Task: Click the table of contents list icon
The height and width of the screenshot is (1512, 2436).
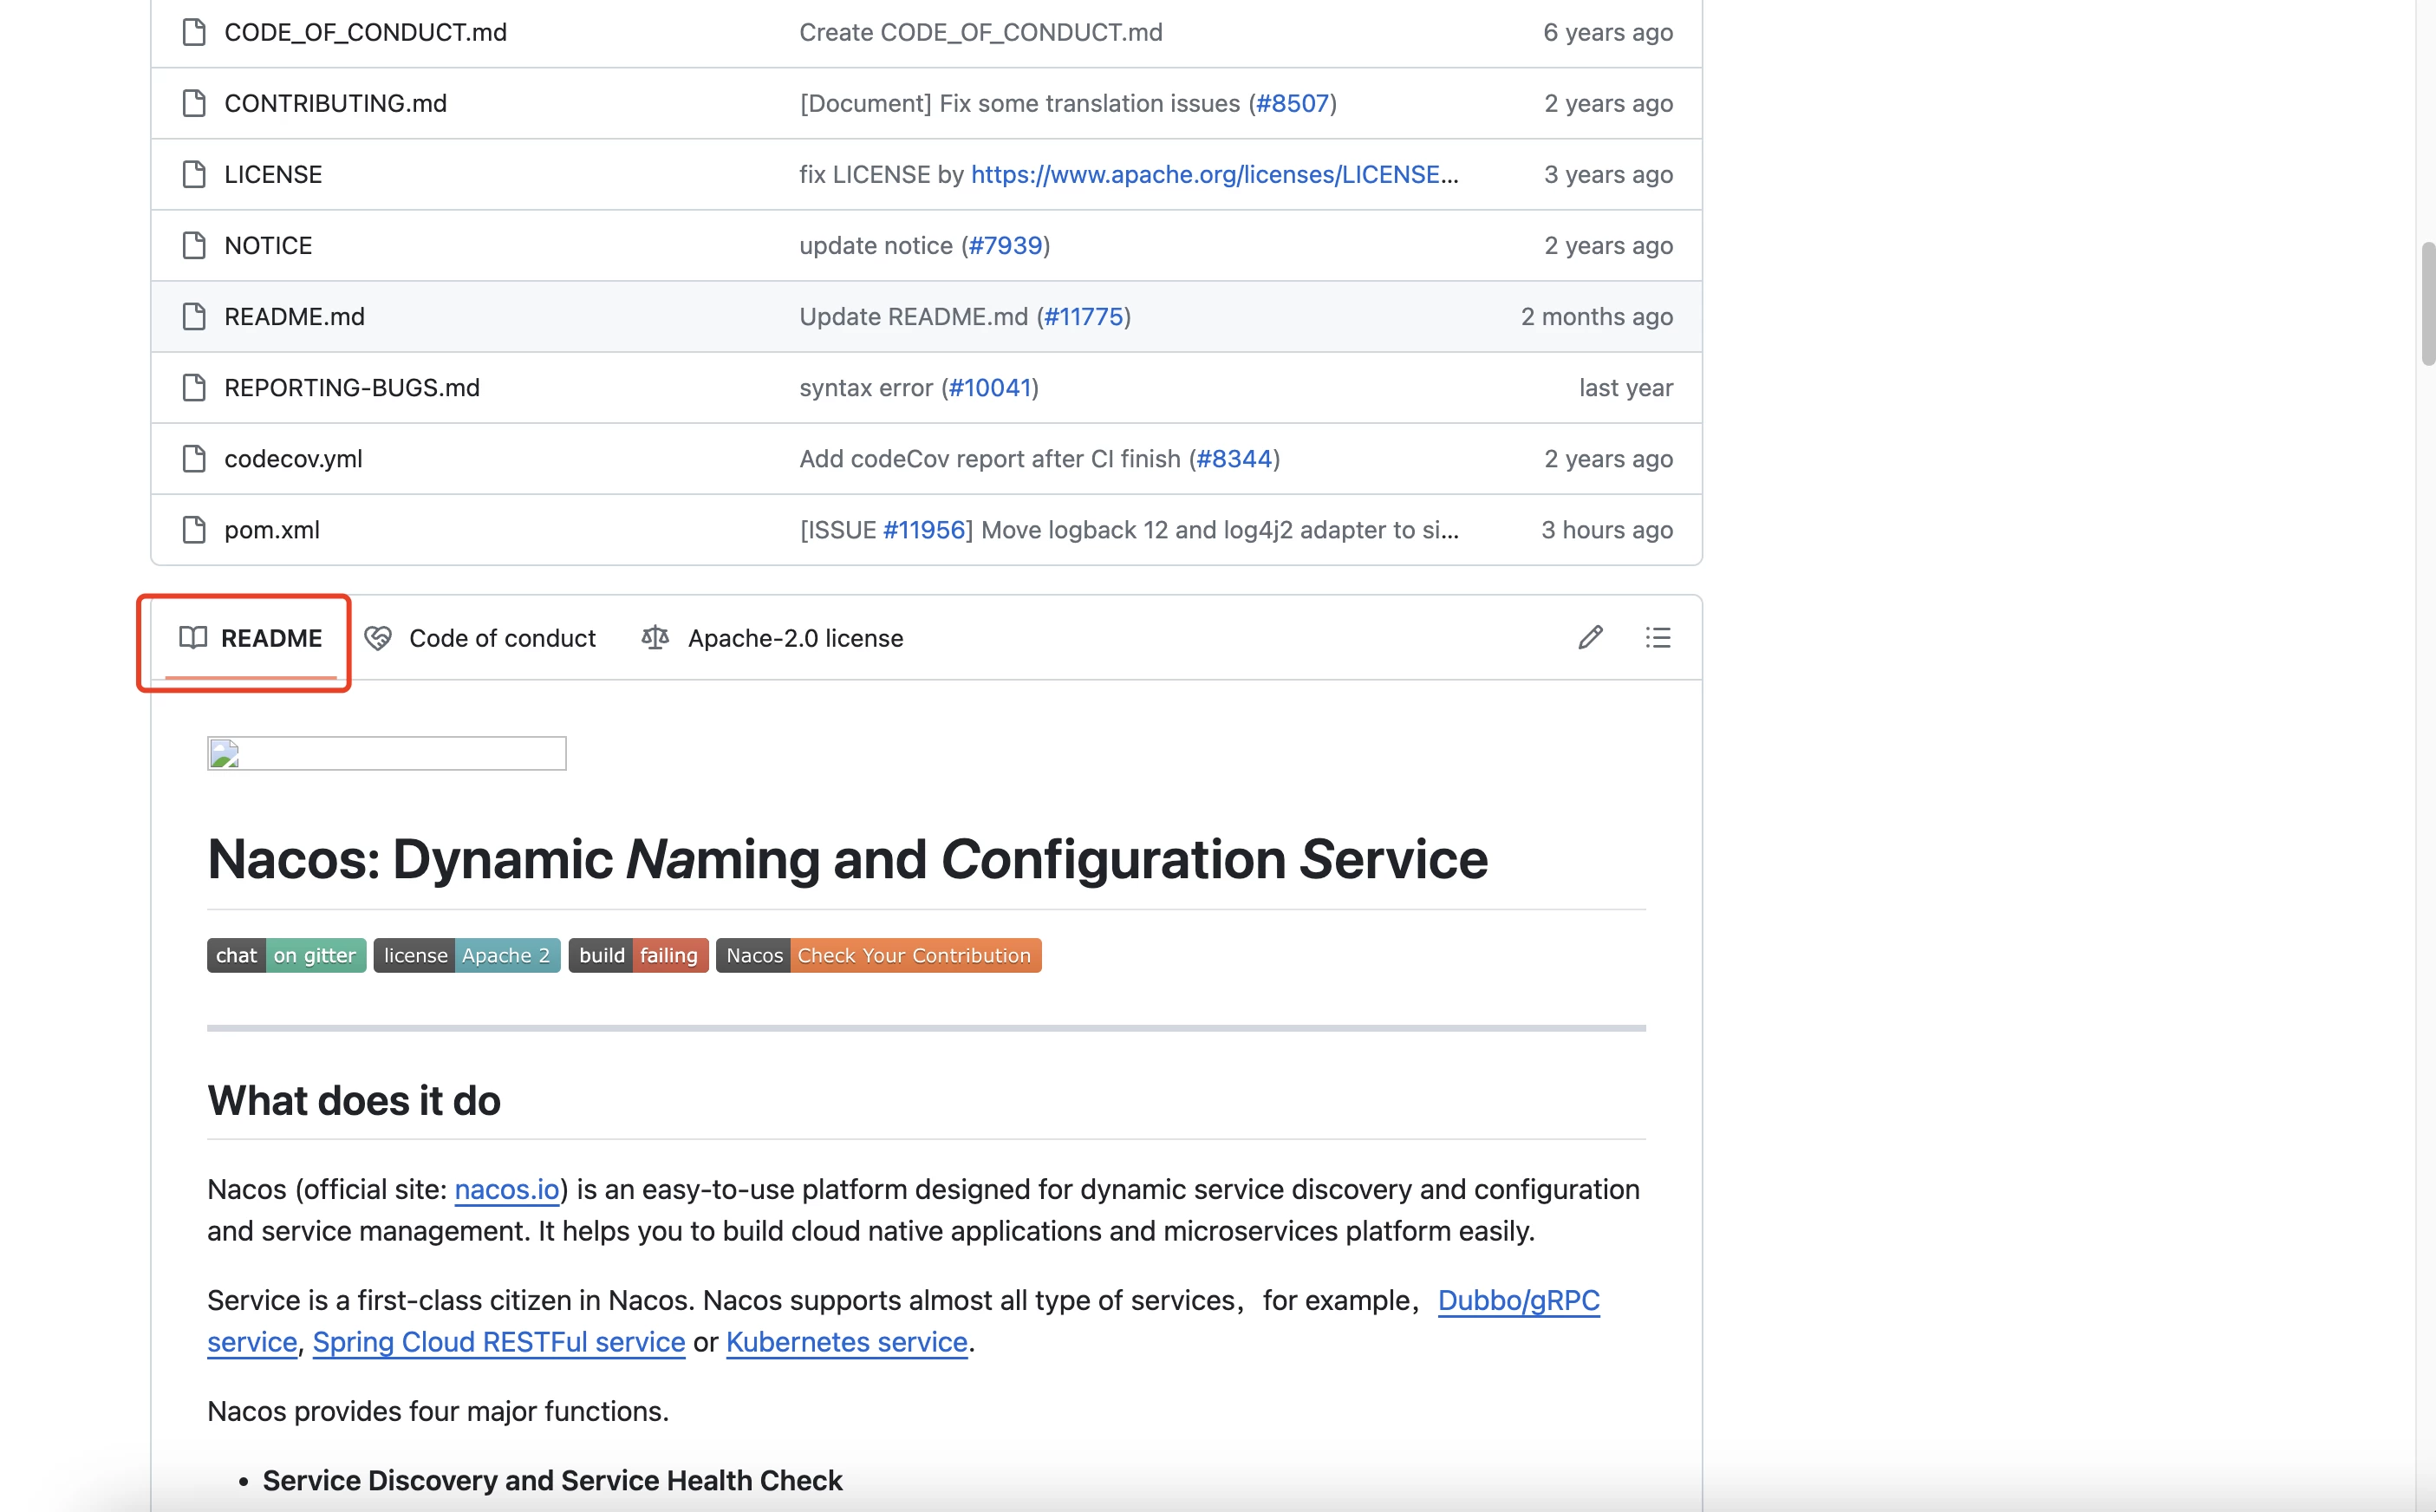Action: pyautogui.click(x=1658, y=637)
